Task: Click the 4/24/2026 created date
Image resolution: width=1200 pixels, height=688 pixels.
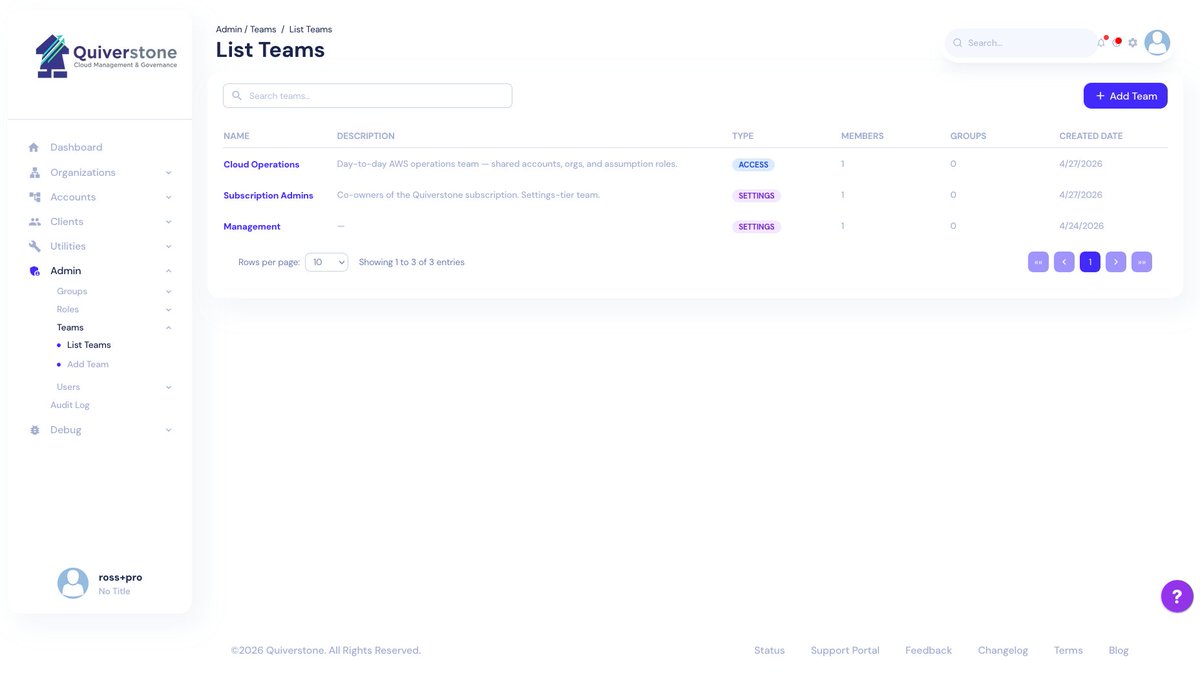Action: [1081, 226]
